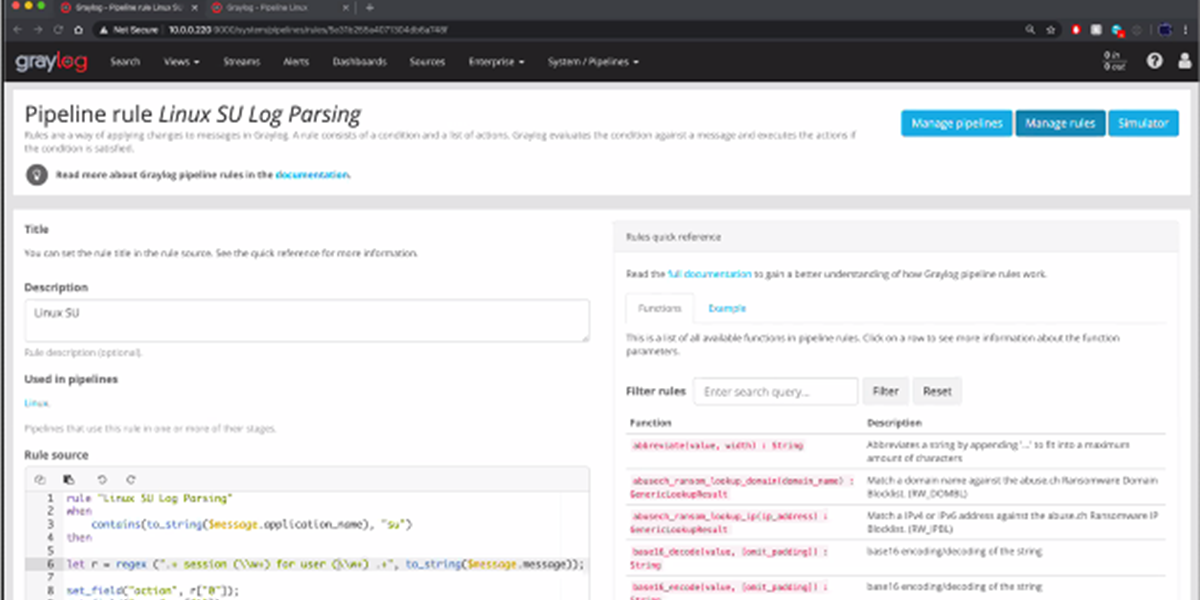Click the copy icon in rule source toolbar
This screenshot has height=600, width=1200.
tap(40, 480)
